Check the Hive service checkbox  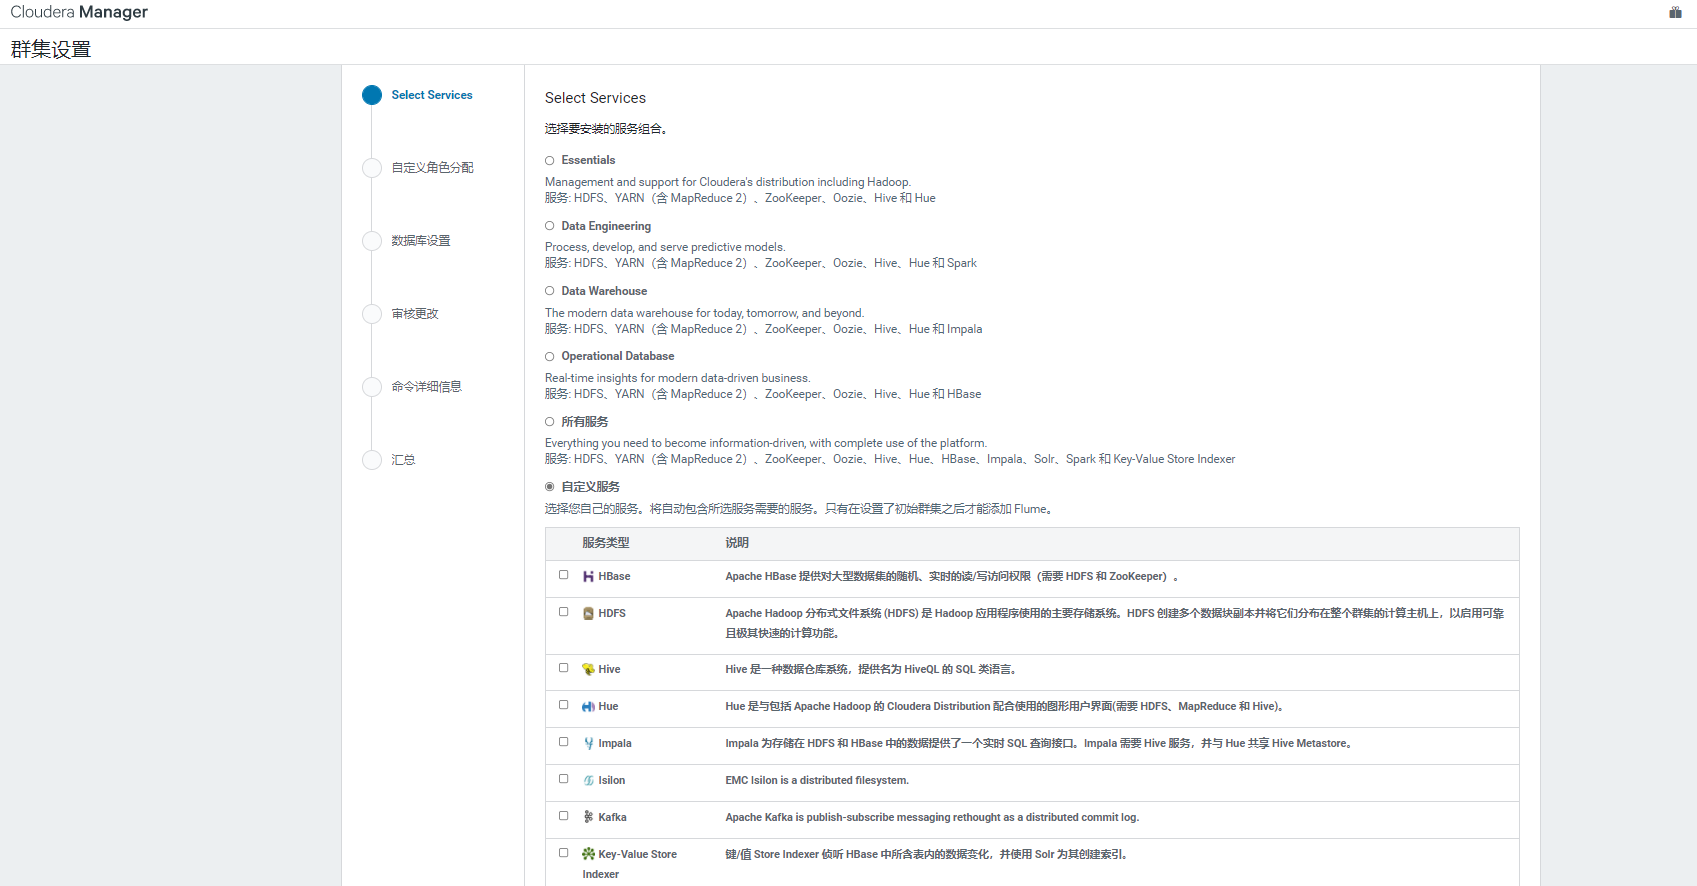point(563,668)
